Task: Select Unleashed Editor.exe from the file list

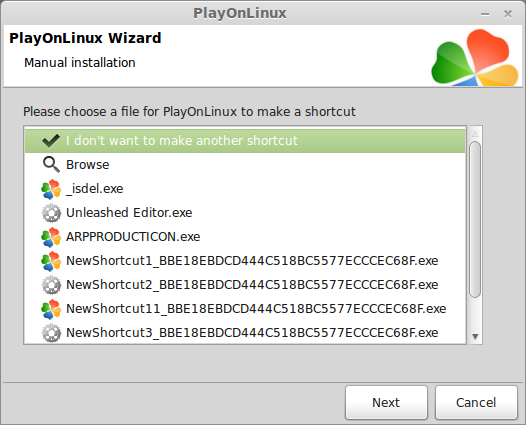Action: [x=245, y=213]
